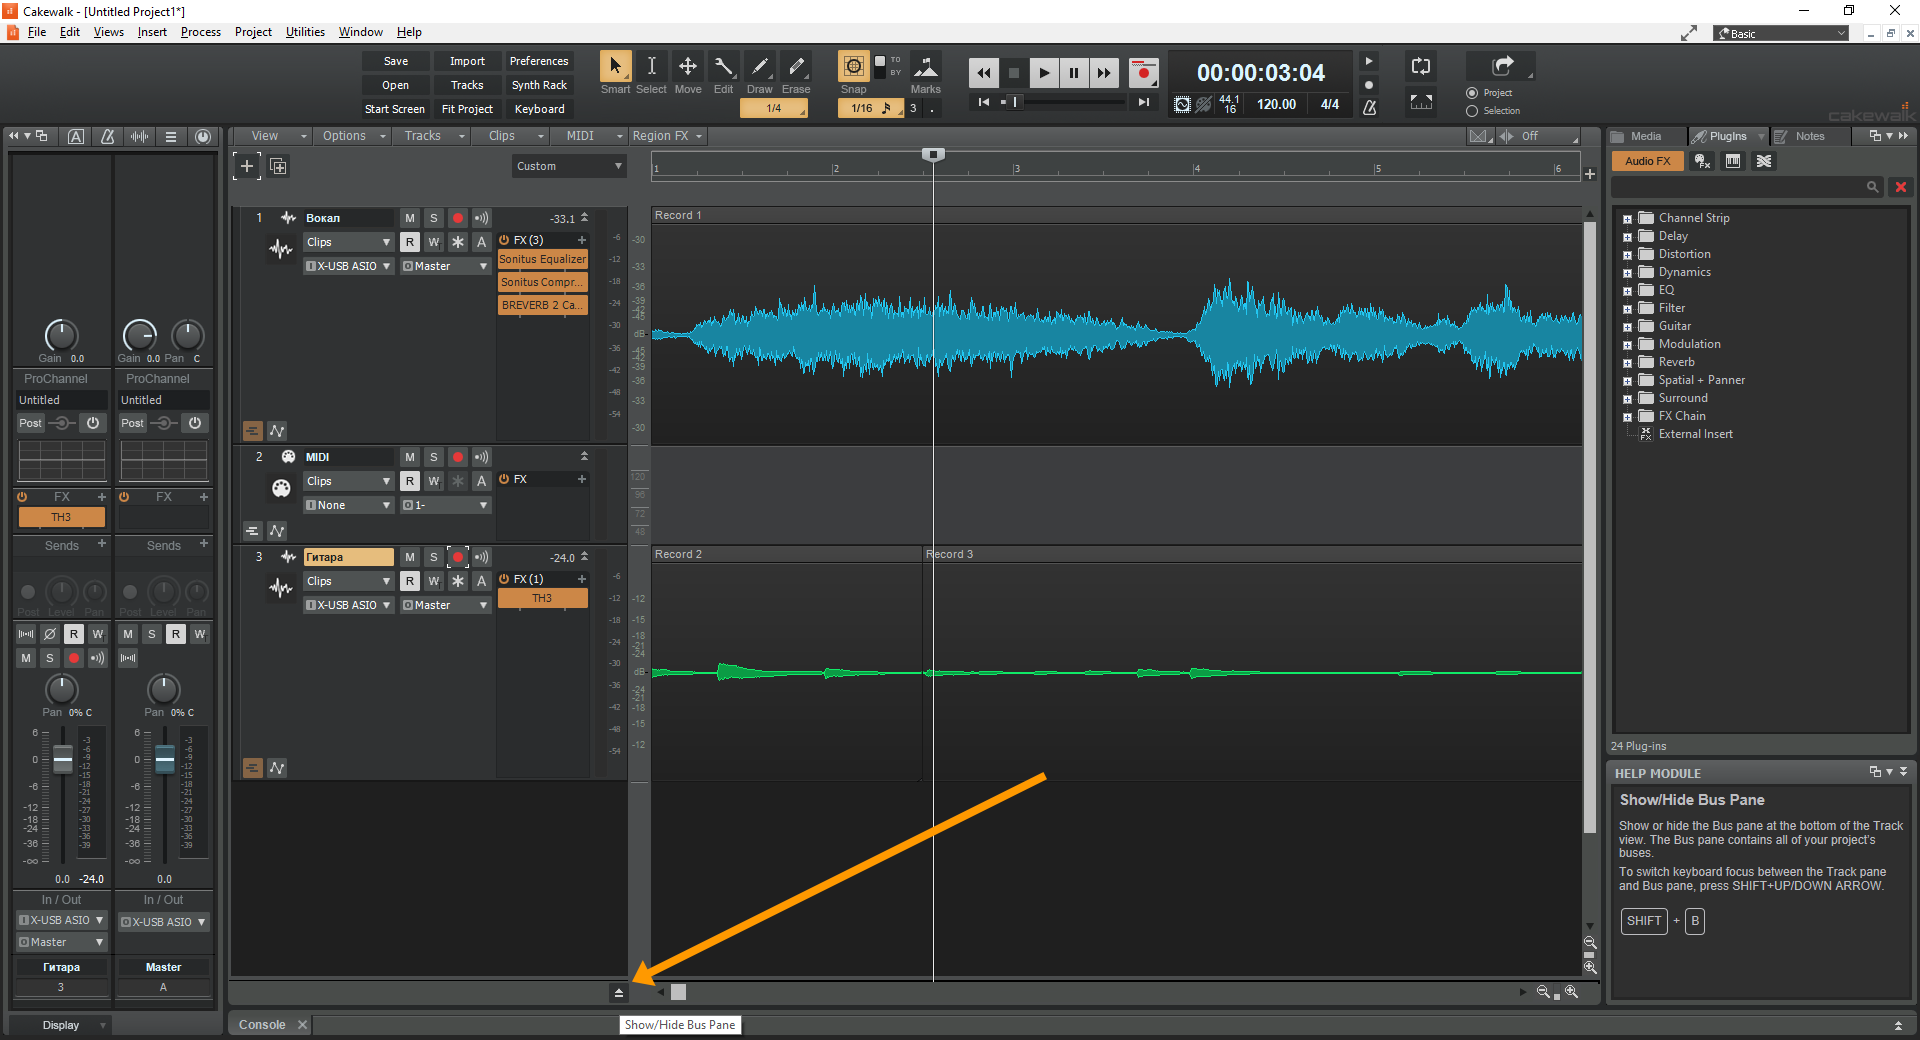Viewport: 1920px width, 1040px height.
Task: Mute the MIDI track
Action: [x=410, y=457]
